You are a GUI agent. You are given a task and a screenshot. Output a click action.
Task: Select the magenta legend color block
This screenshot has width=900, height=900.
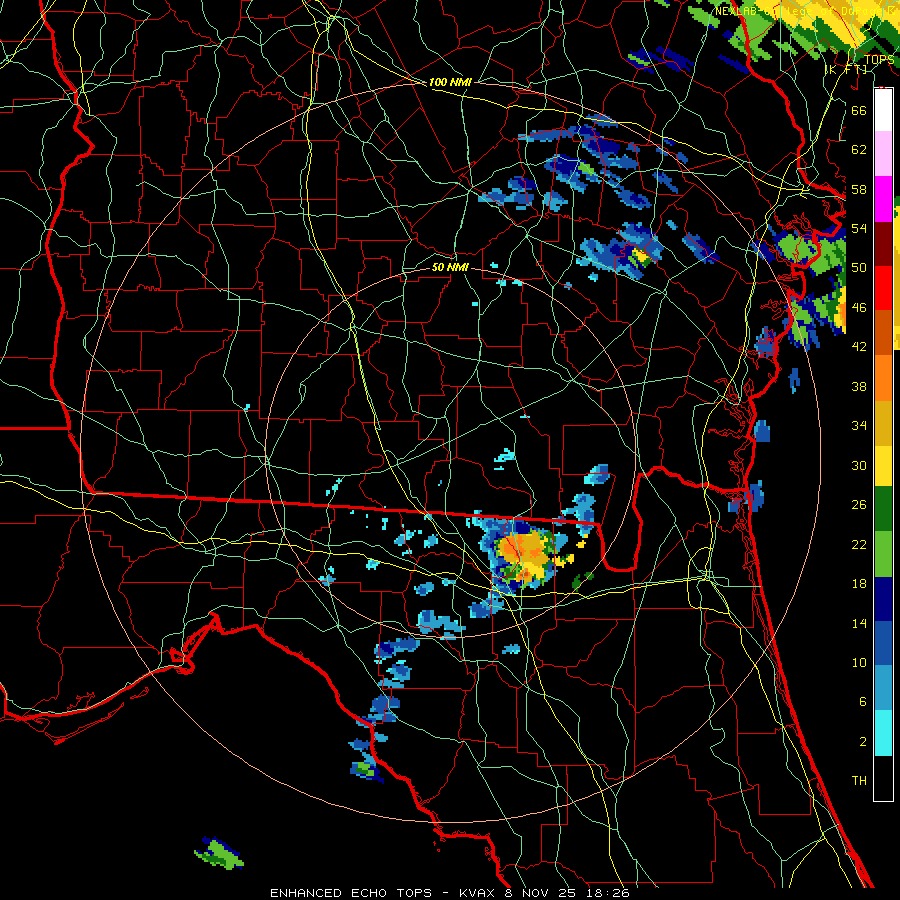[883, 199]
